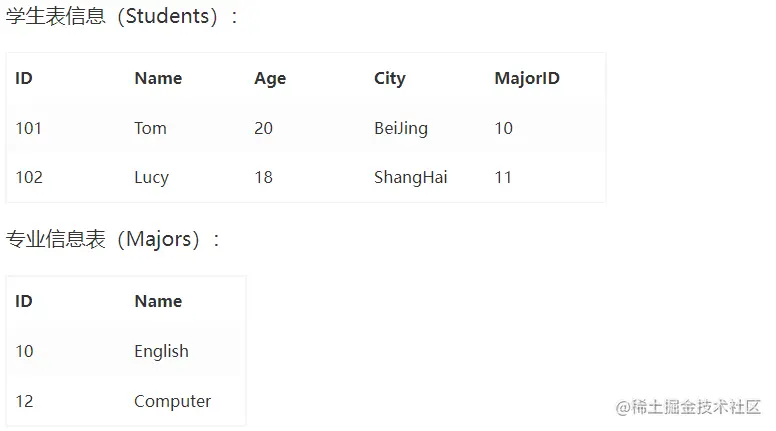The height and width of the screenshot is (431, 776).
Task: Click the MajorID value 11
Action: pyautogui.click(x=503, y=177)
